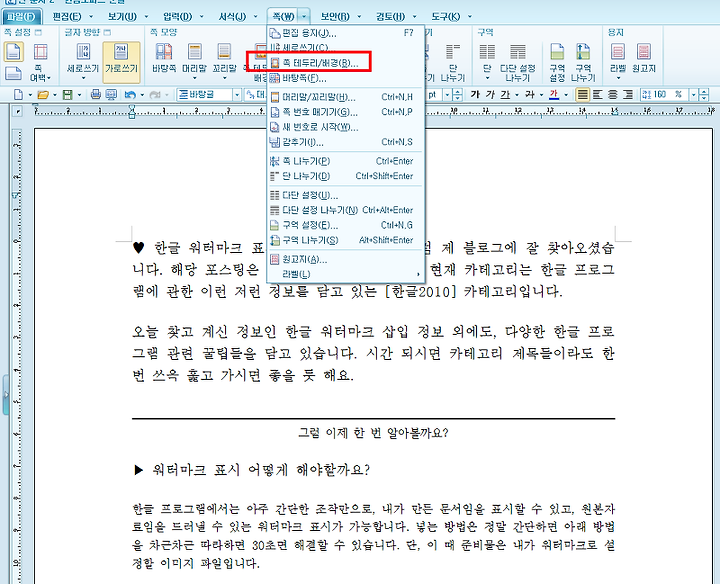Toggle bold 가 formatting
This screenshot has height=584, width=720.
[475, 95]
